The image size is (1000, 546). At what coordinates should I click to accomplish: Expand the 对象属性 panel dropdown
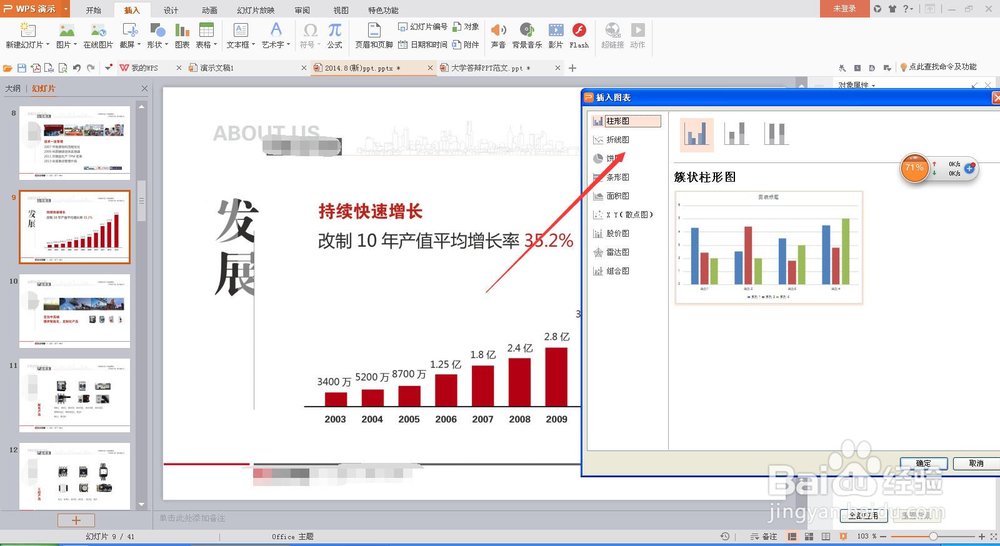(873, 85)
